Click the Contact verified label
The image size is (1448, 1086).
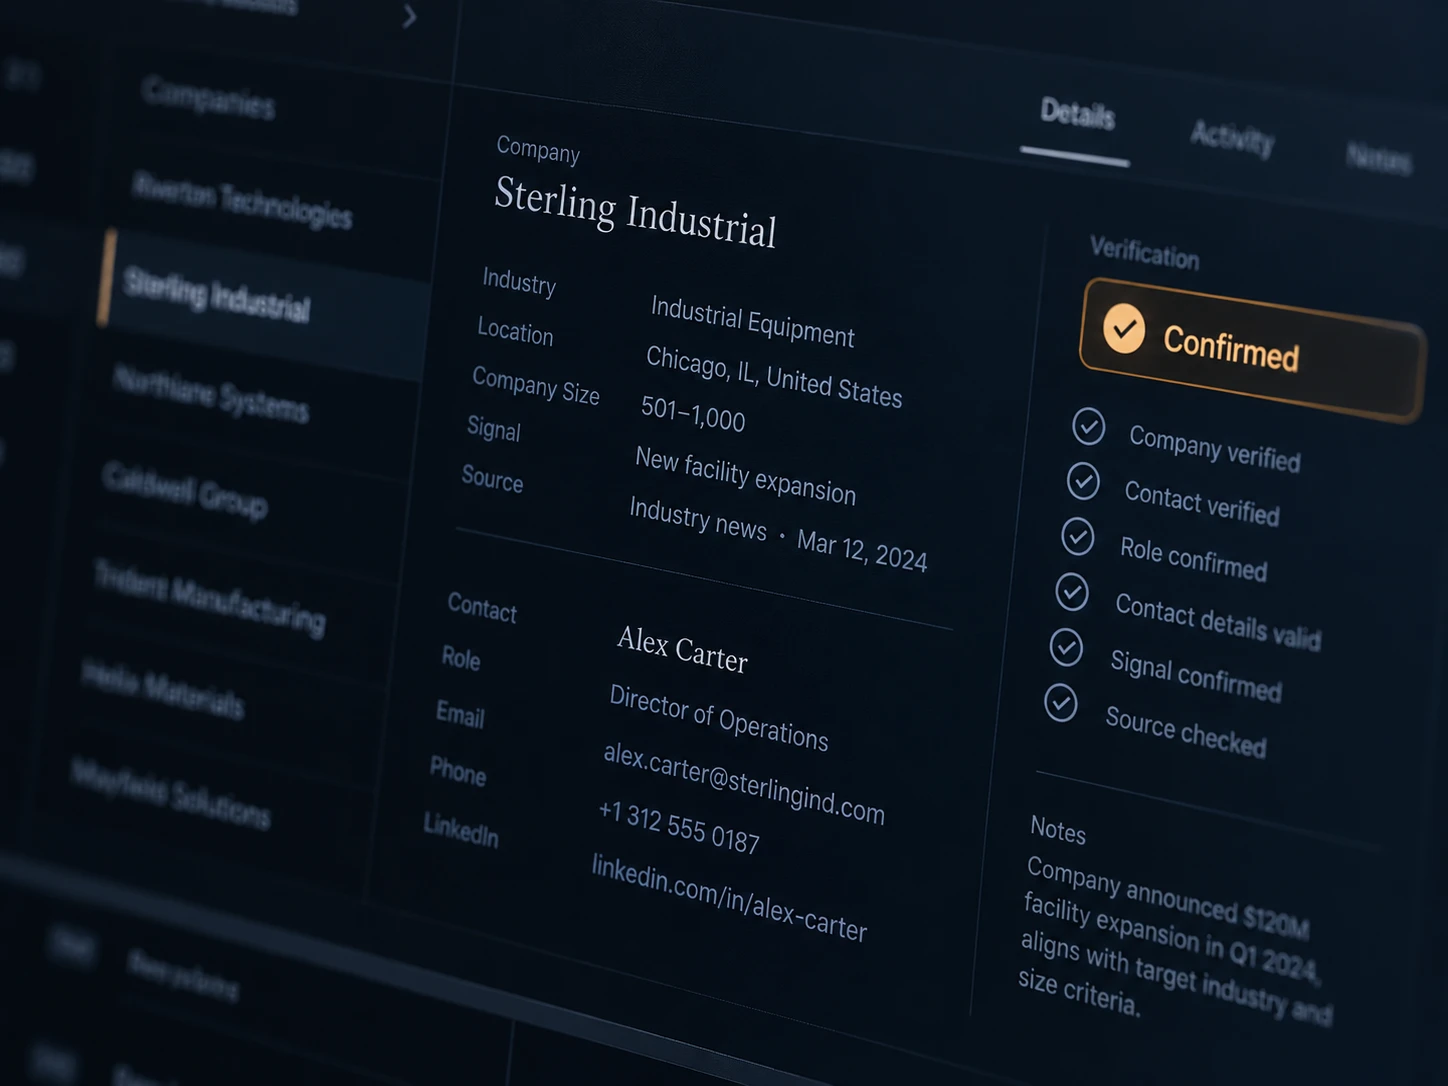(1202, 503)
